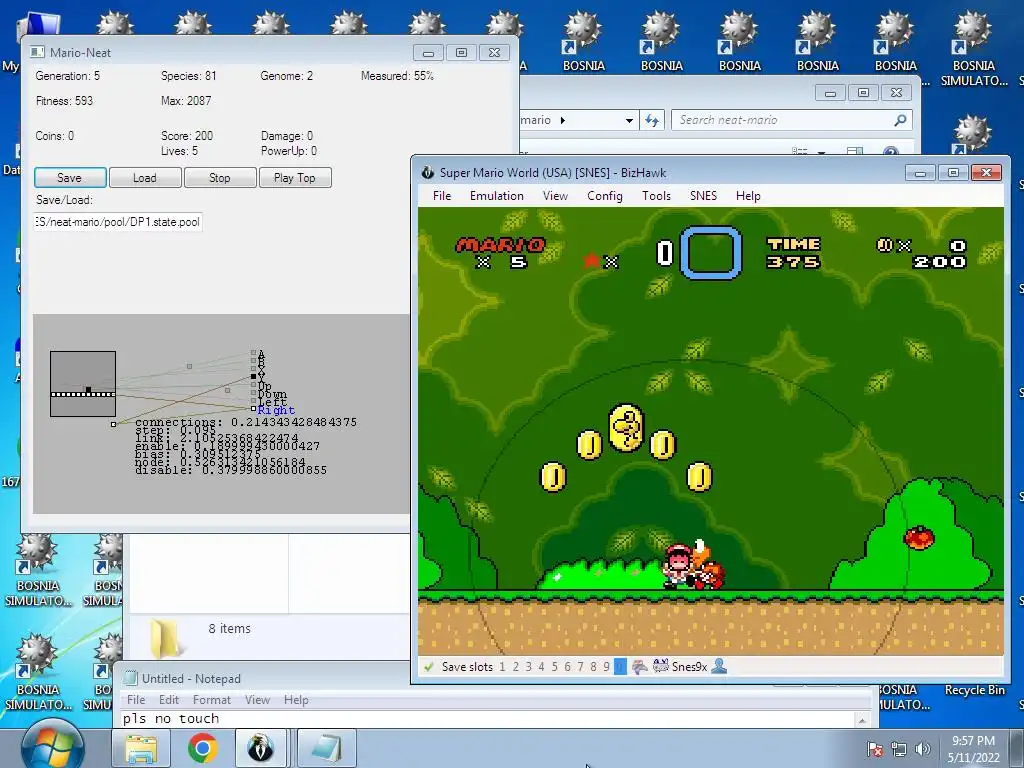
Task: Open the View menu in Notepad
Action: pos(257,699)
